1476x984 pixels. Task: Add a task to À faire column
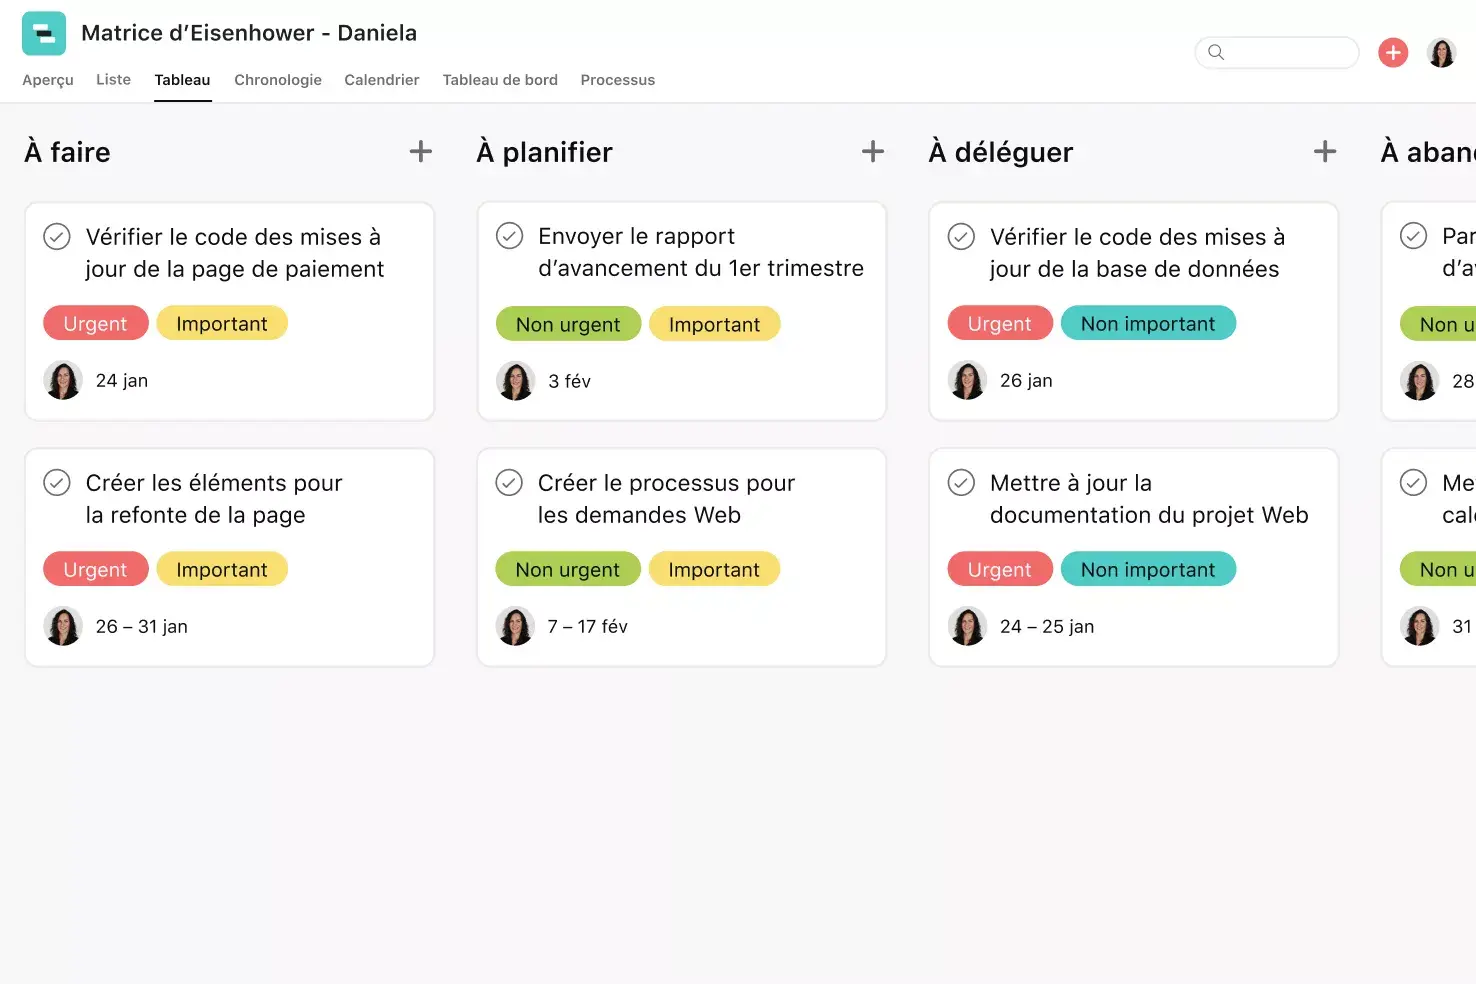click(x=421, y=151)
